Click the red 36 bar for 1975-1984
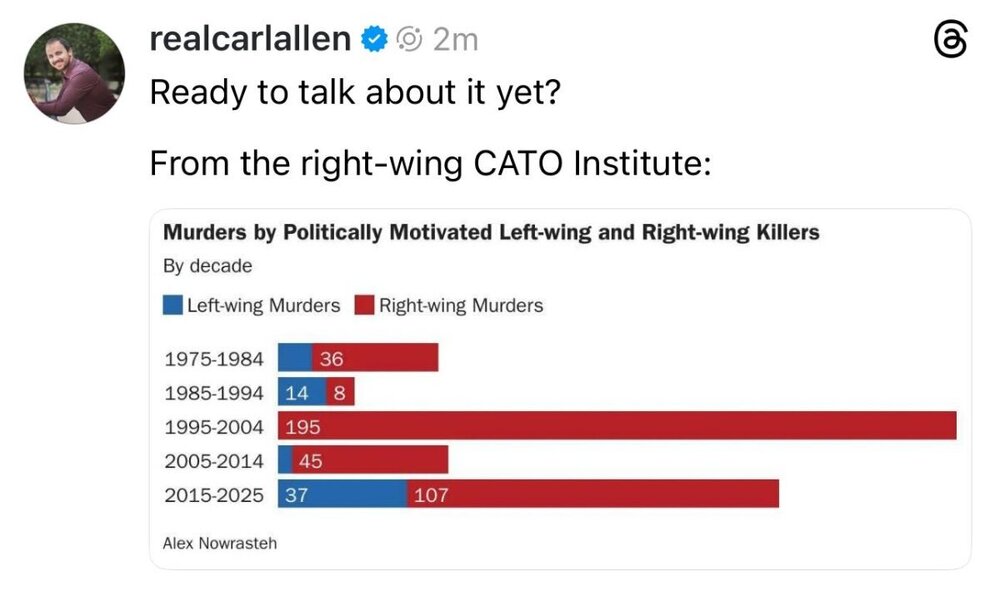The height and width of the screenshot is (591, 1000). 375,358
